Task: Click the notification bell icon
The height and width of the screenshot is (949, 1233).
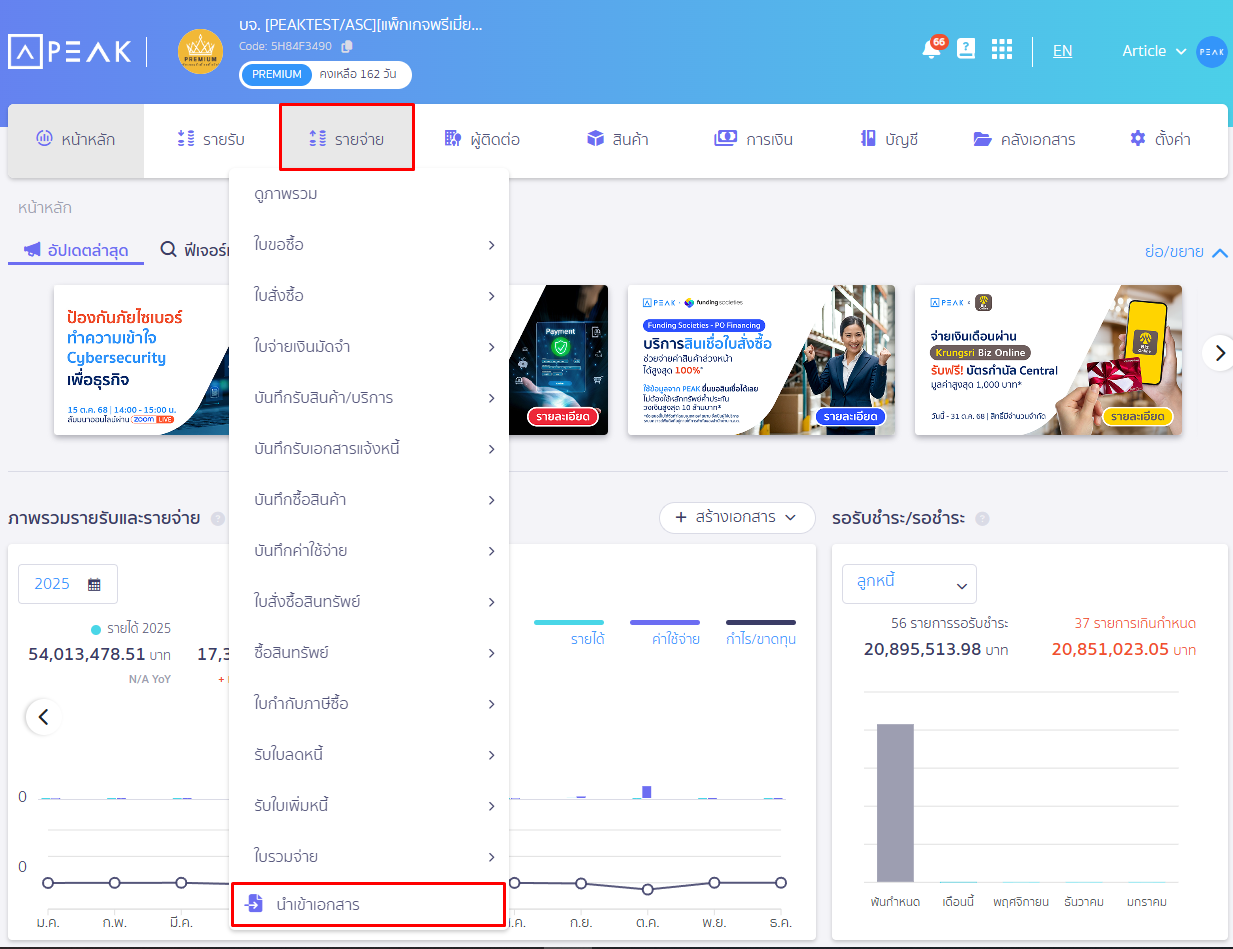Action: 931,51
